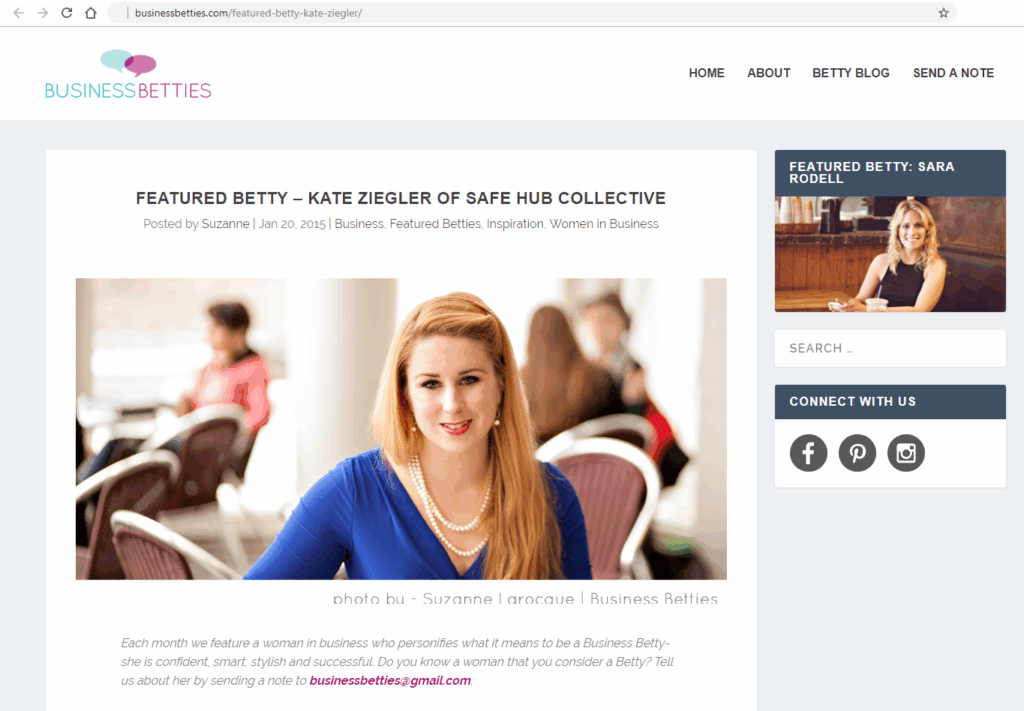Go forward with the forward arrow

tap(42, 12)
